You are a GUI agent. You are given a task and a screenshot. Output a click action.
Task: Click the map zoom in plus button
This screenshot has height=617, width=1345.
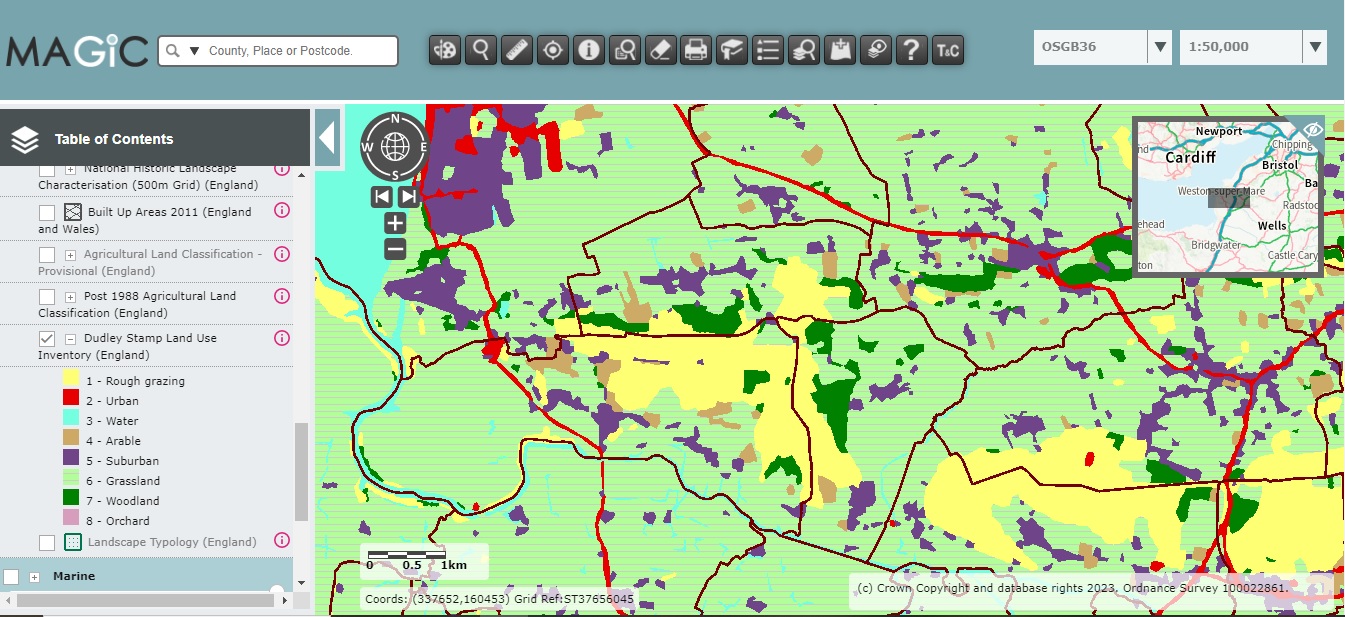(395, 223)
